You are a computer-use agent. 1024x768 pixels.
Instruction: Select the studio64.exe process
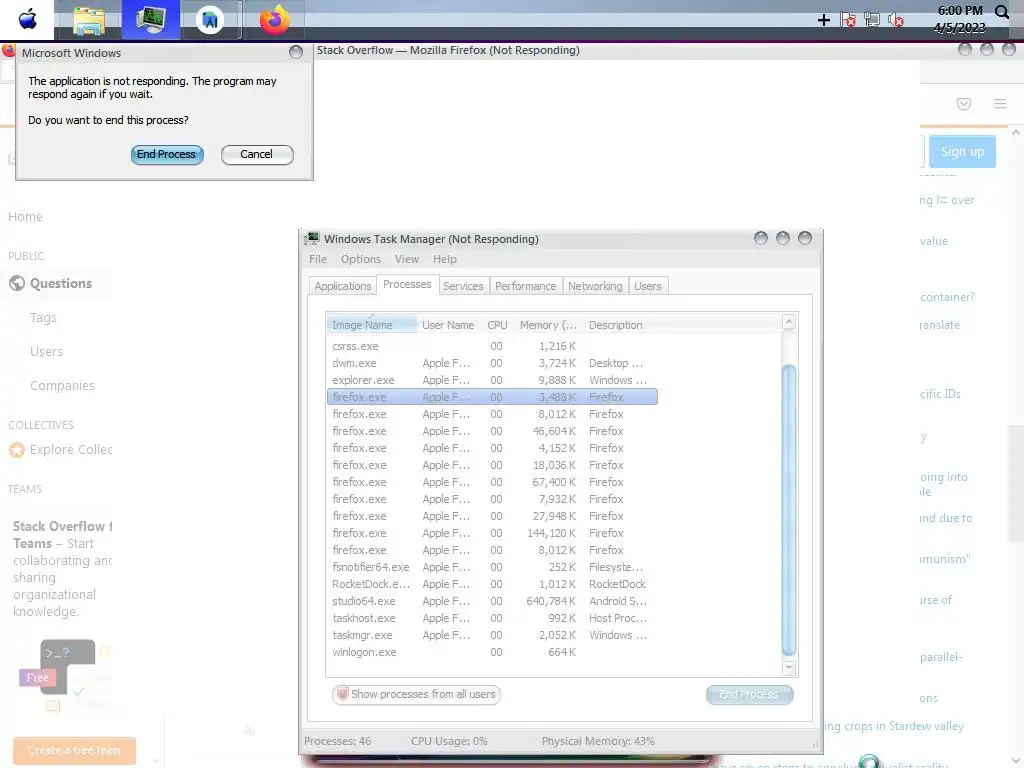click(492, 601)
